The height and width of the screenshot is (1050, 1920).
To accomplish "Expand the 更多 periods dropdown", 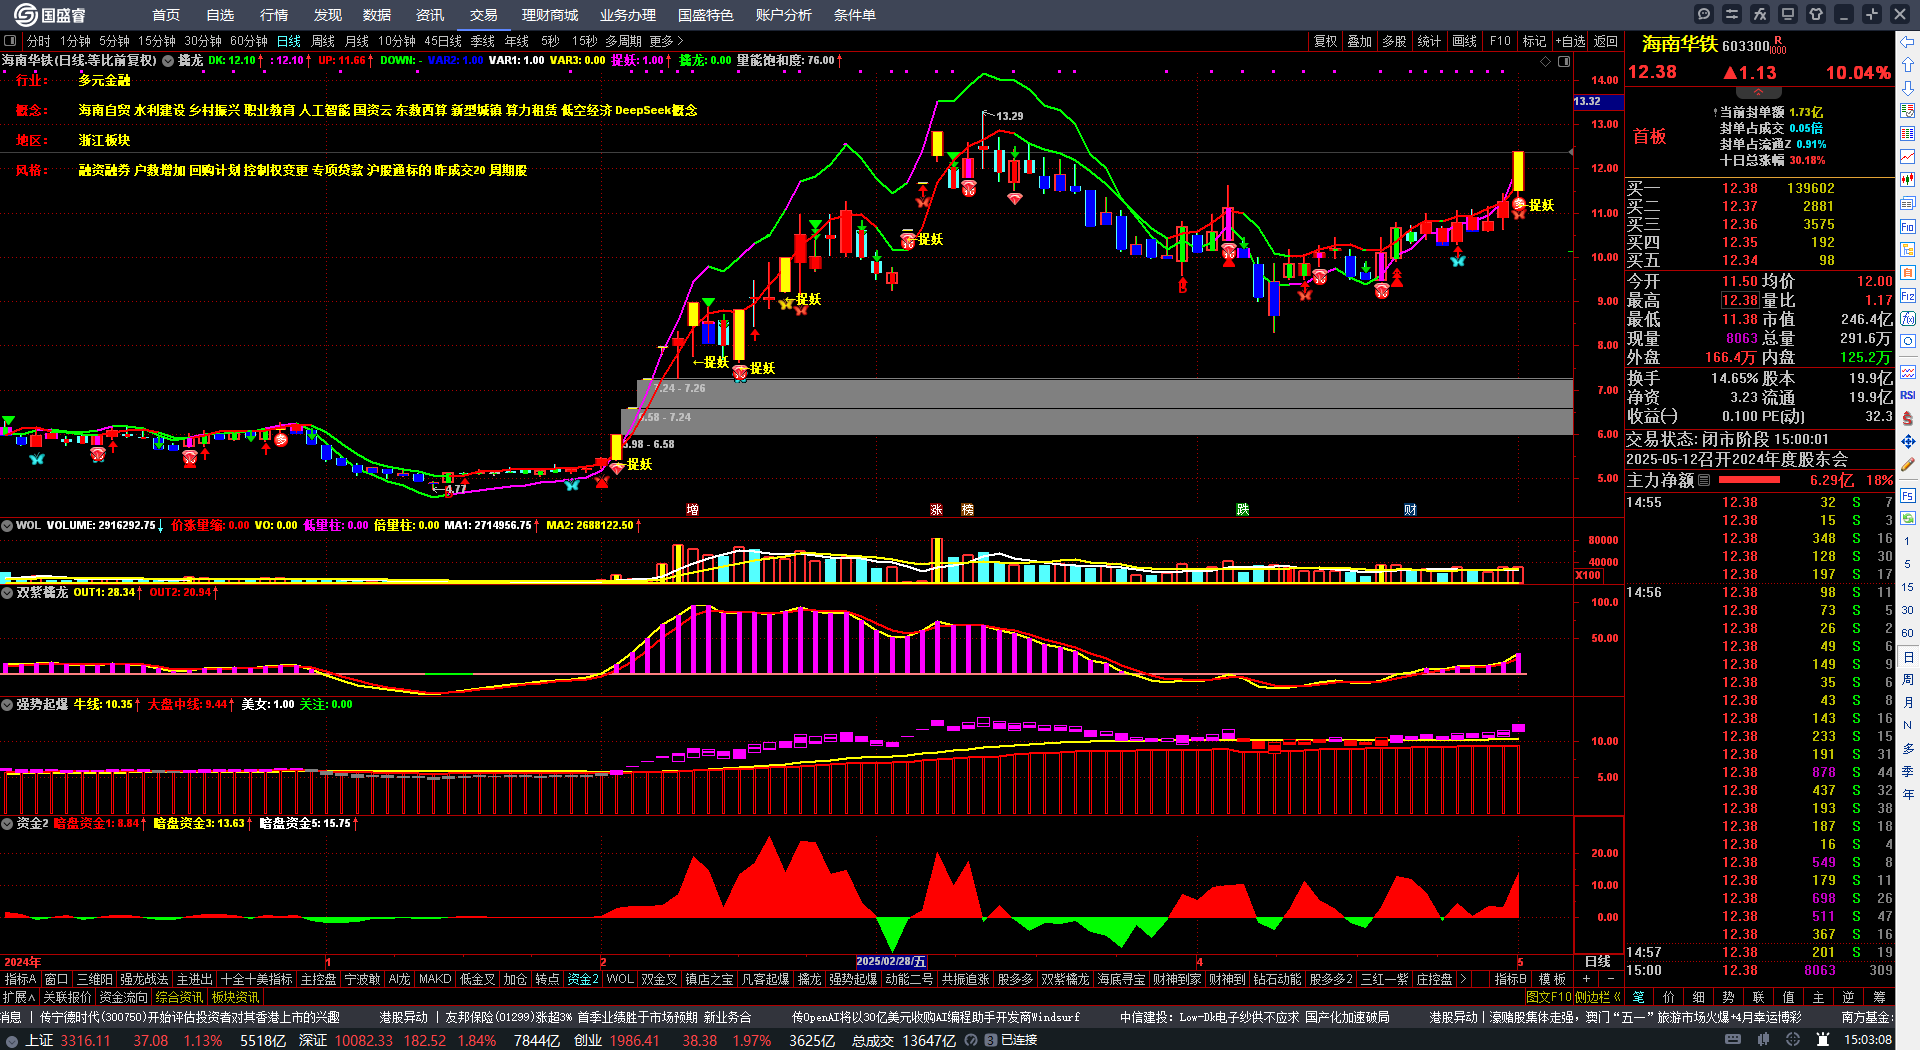I will pos(666,41).
